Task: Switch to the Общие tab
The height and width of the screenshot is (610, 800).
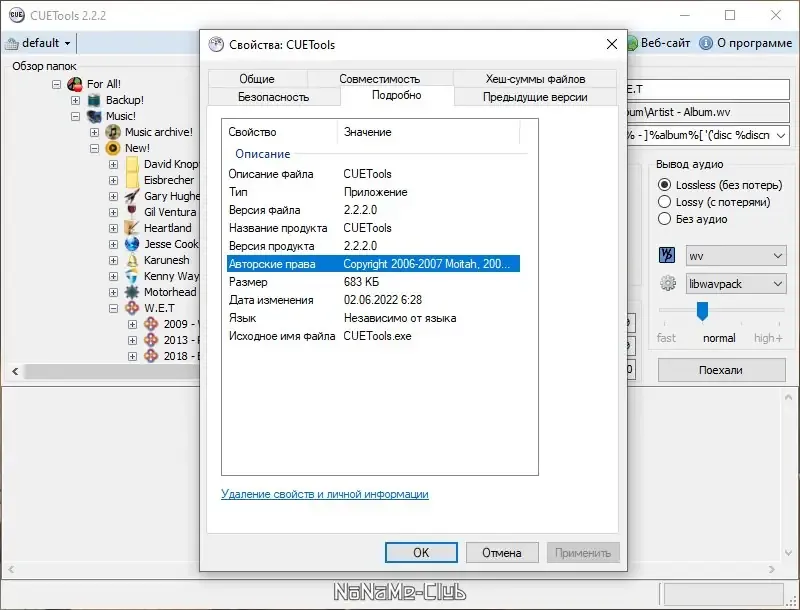Action: [x=258, y=79]
